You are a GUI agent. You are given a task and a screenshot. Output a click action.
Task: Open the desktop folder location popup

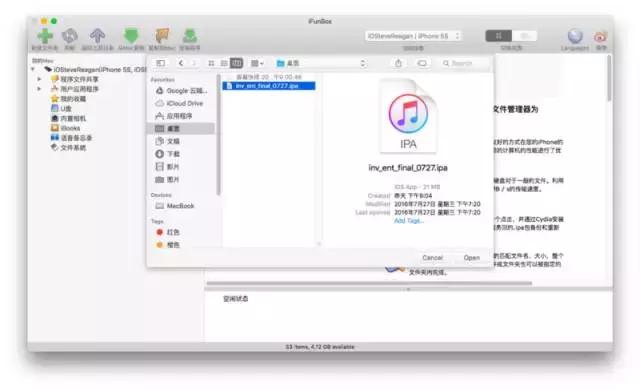click(x=320, y=63)
